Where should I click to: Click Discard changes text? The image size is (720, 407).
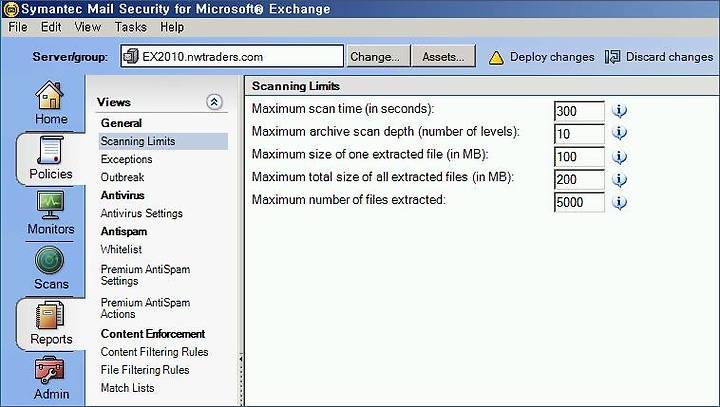point(669,57)
